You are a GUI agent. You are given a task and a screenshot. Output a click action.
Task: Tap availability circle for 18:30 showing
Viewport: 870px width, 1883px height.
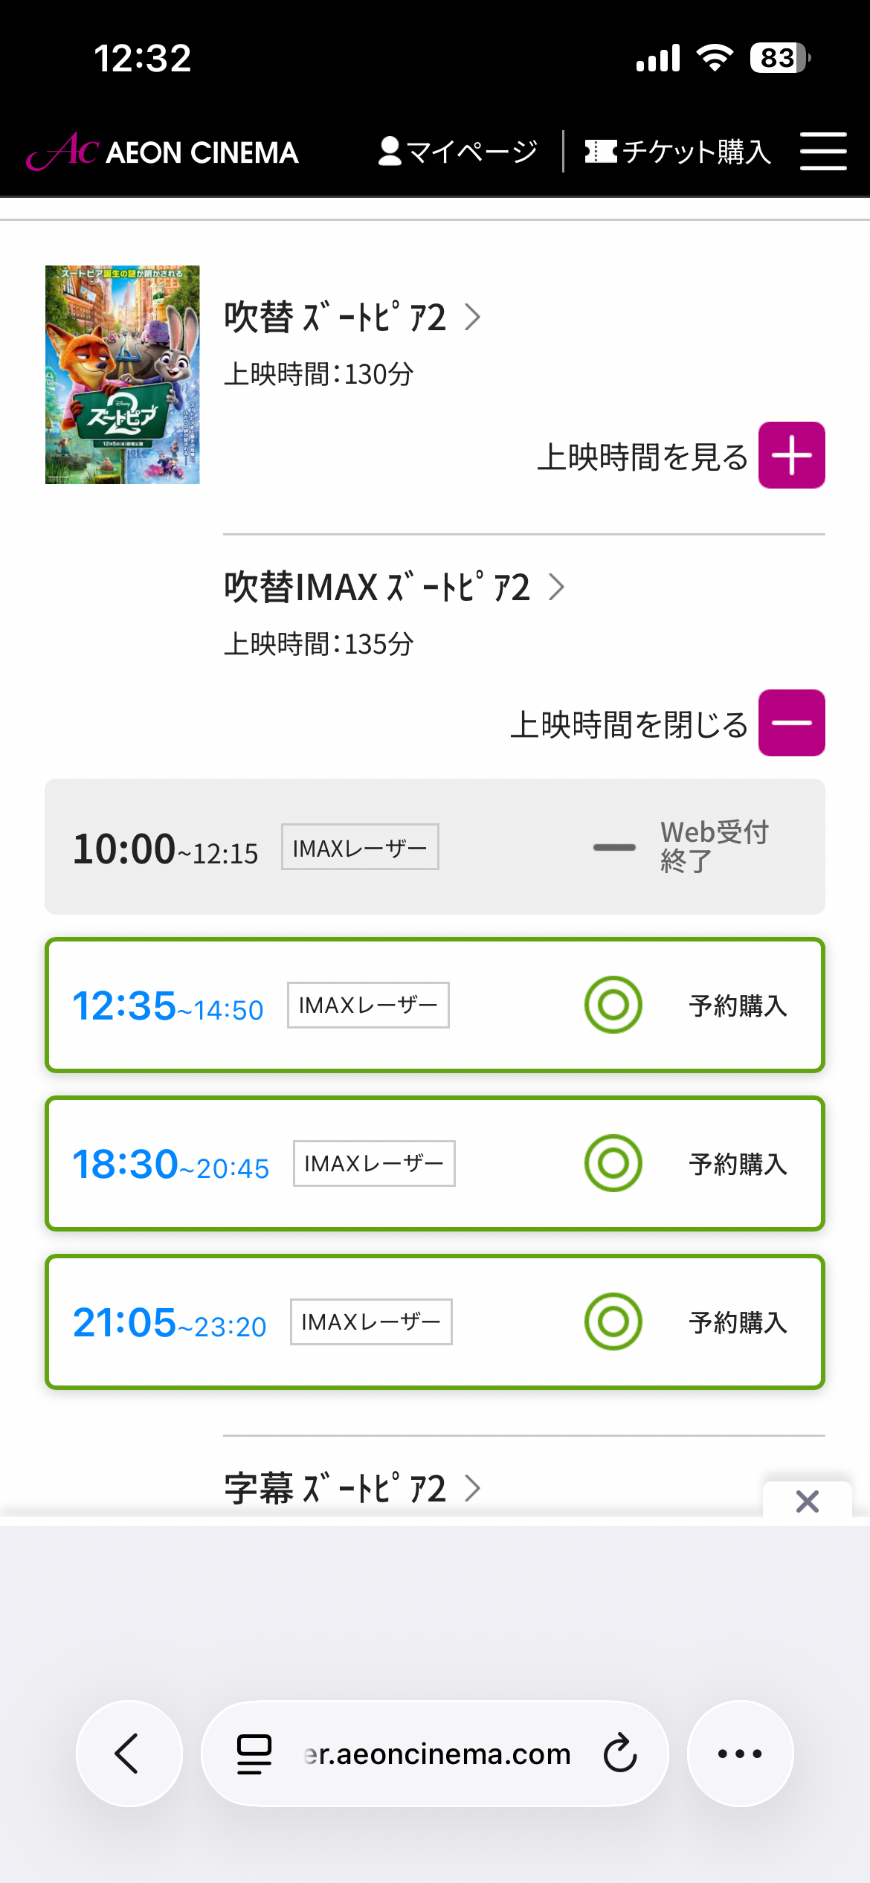tap(613, 1164)
